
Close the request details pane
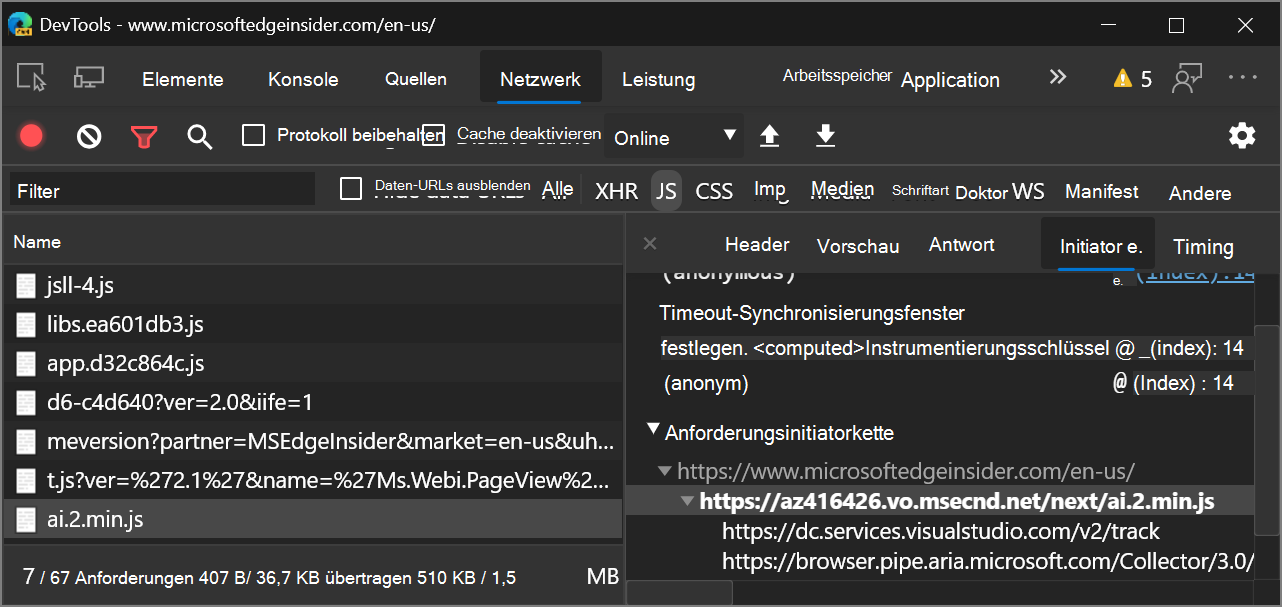pos(649,244)
